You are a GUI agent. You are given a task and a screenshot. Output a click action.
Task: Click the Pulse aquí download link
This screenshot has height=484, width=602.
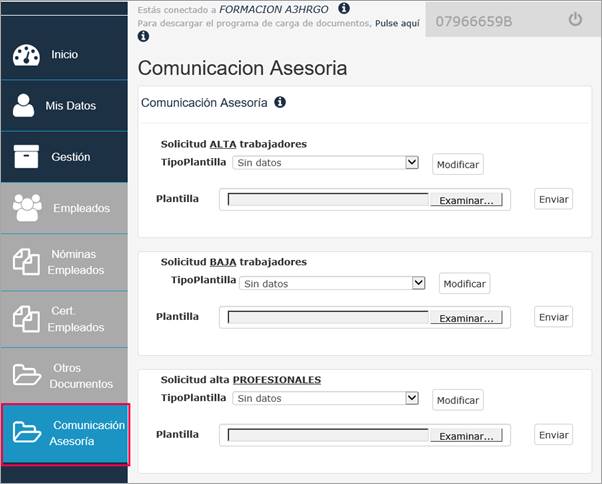[397, 23]
